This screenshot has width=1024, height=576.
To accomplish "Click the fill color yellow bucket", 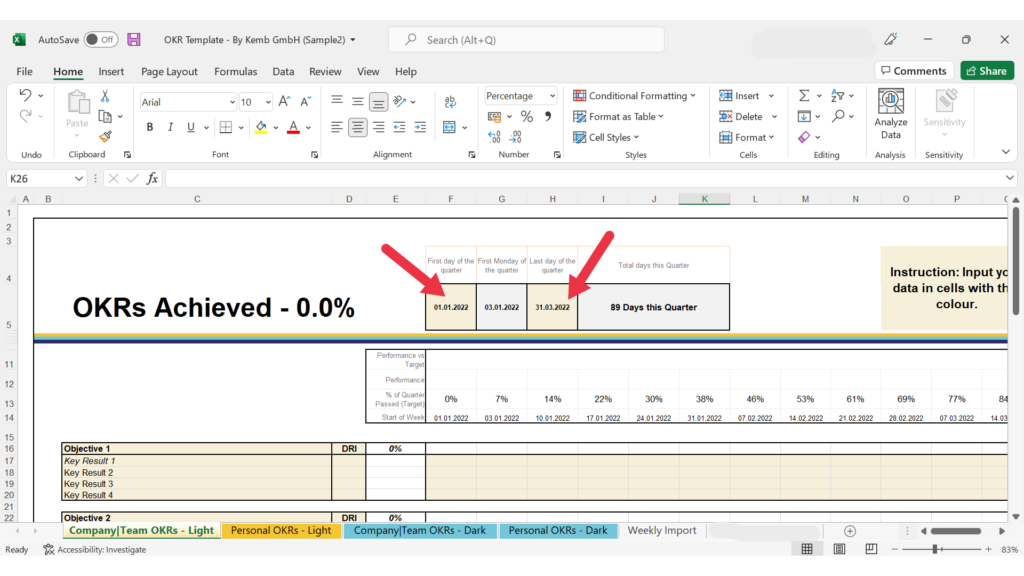I will click(261, 127).
